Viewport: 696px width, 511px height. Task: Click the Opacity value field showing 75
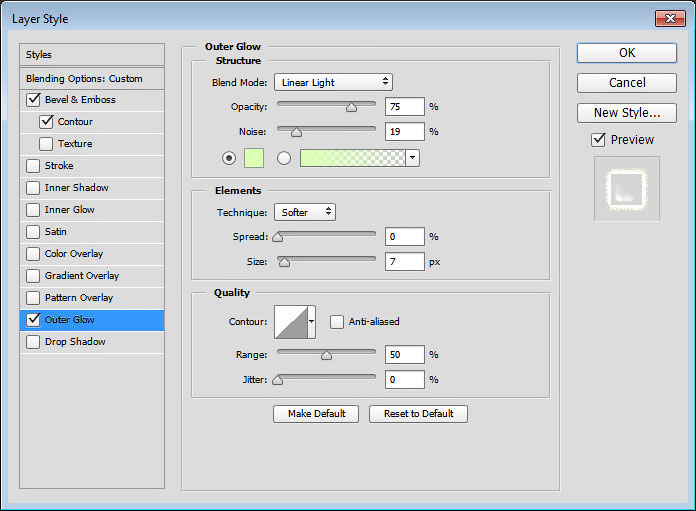pos(405,107)
